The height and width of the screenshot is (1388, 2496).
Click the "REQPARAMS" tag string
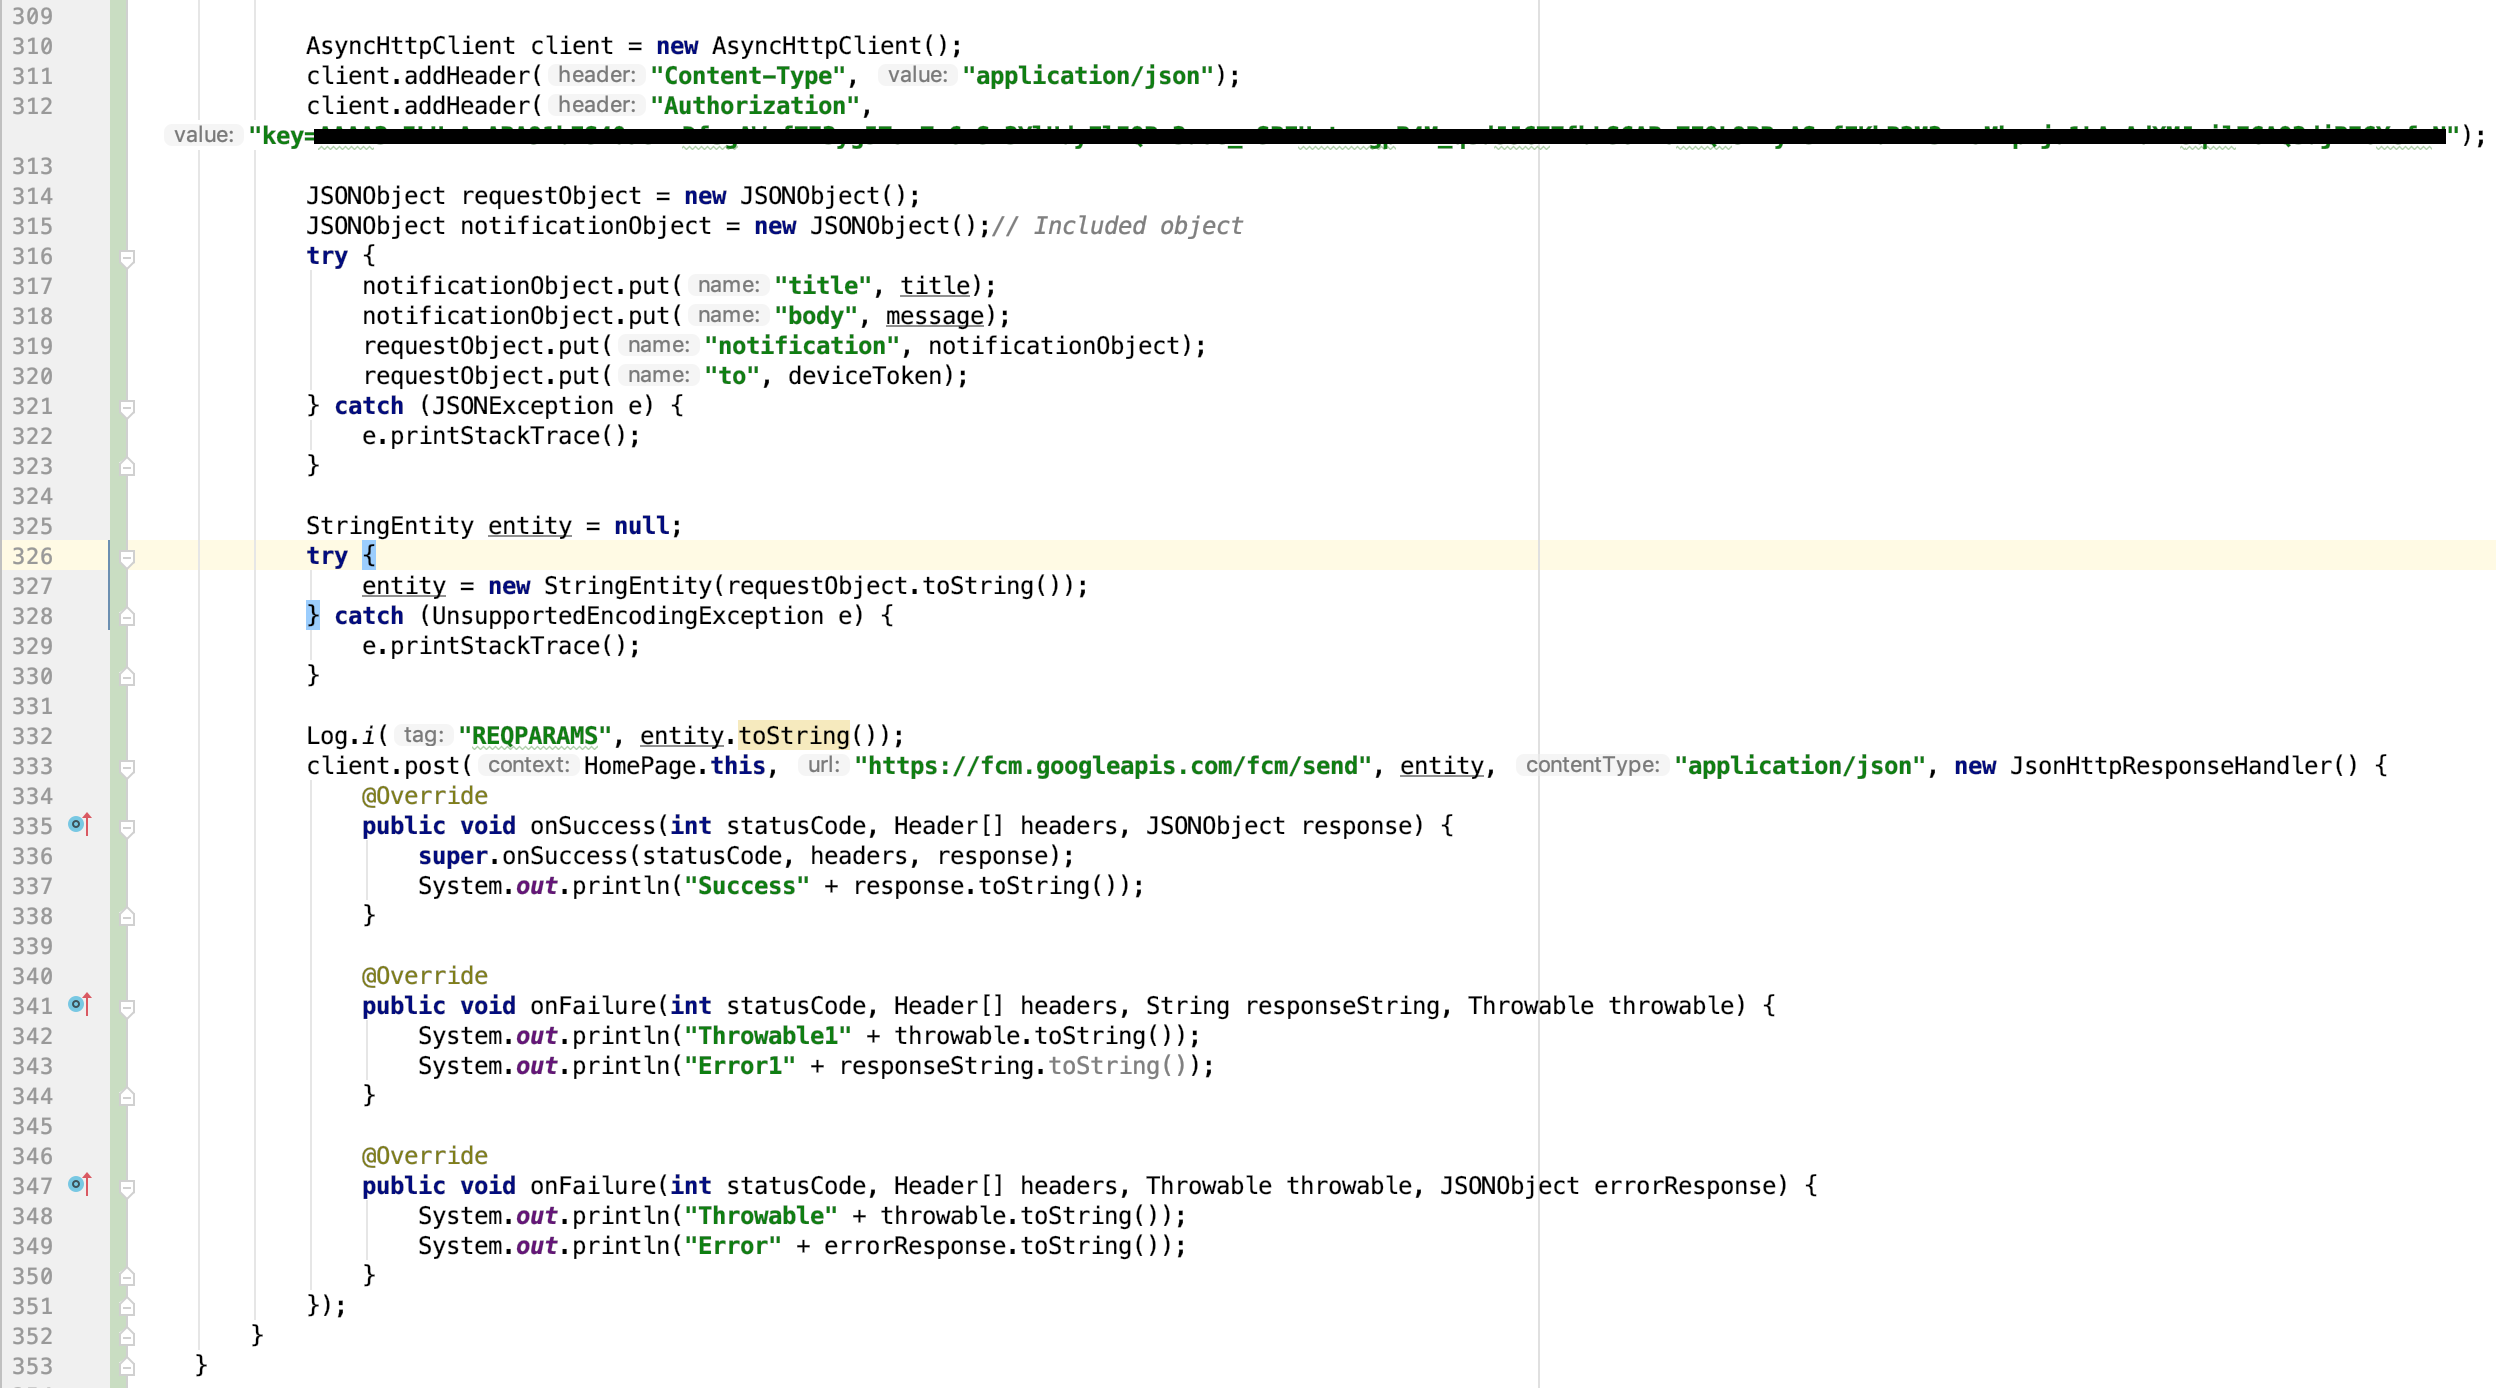[534, 736]
